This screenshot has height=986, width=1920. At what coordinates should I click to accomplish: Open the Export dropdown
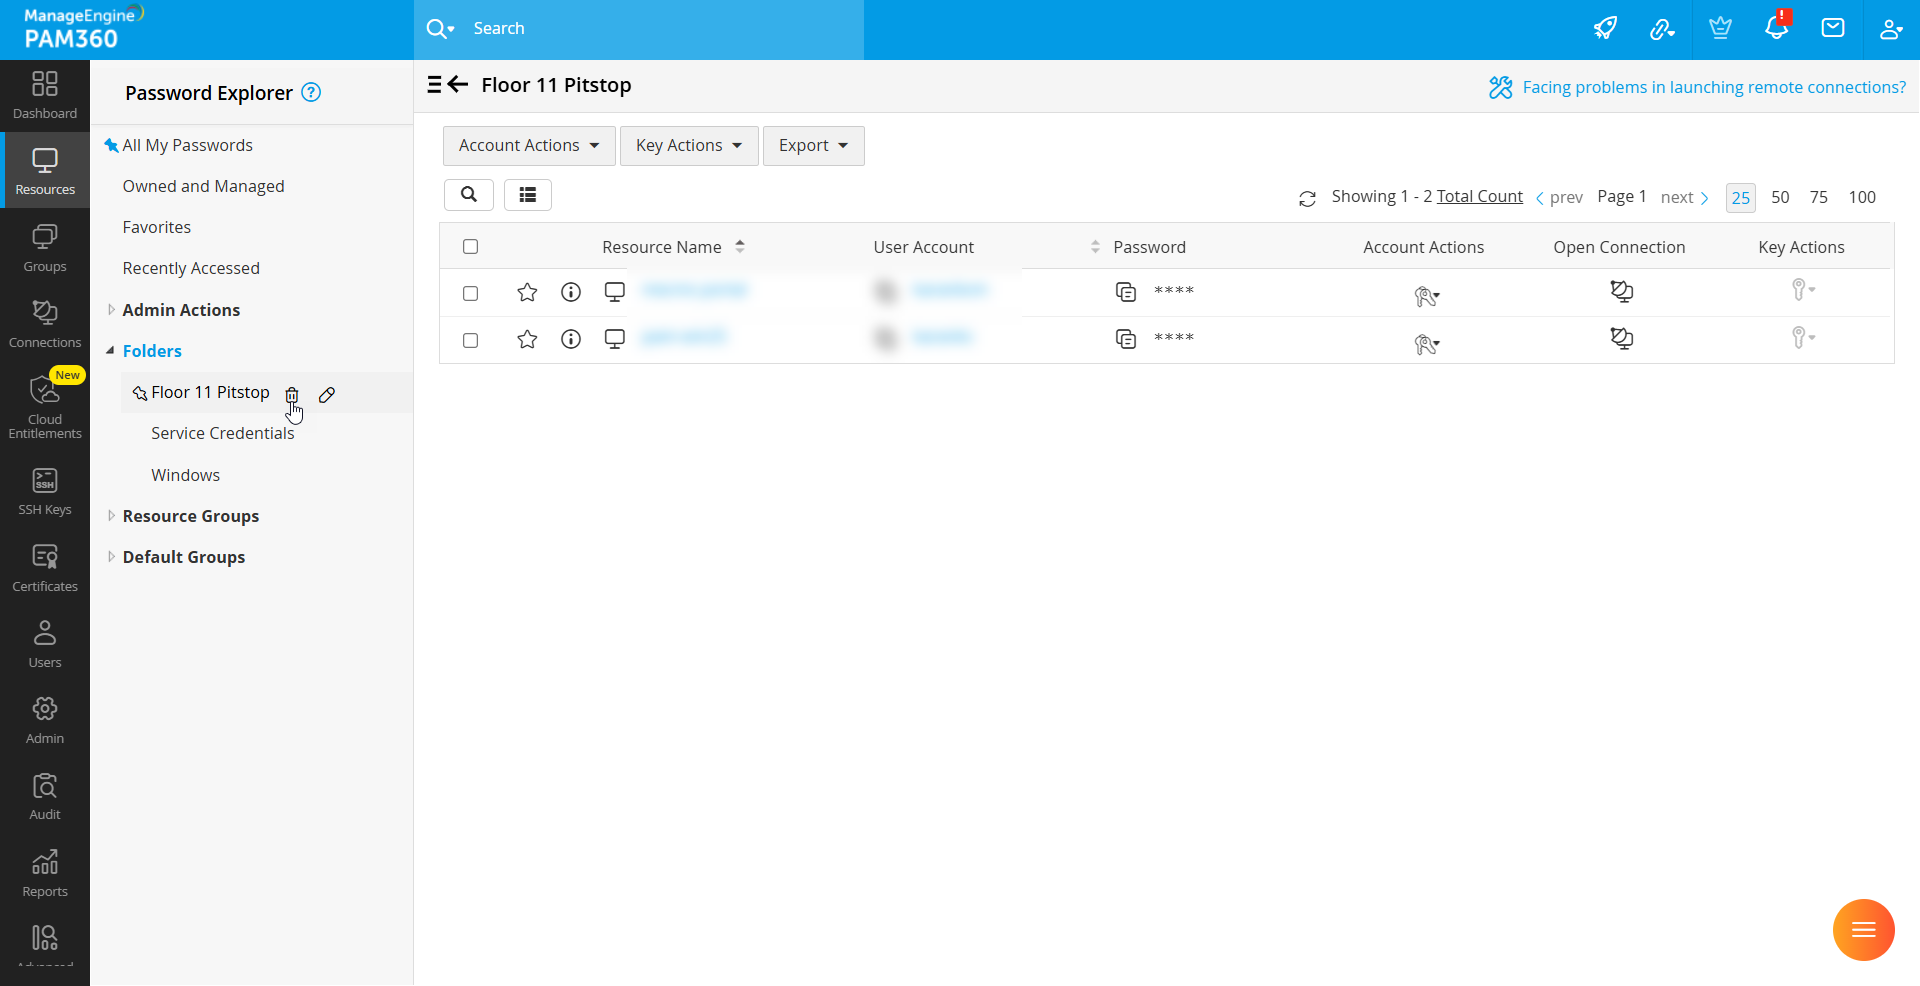(x=813, y=146)
